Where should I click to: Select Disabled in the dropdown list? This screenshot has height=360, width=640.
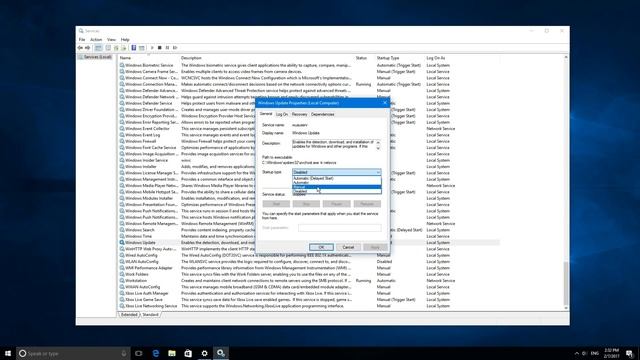tap(337, 191)
